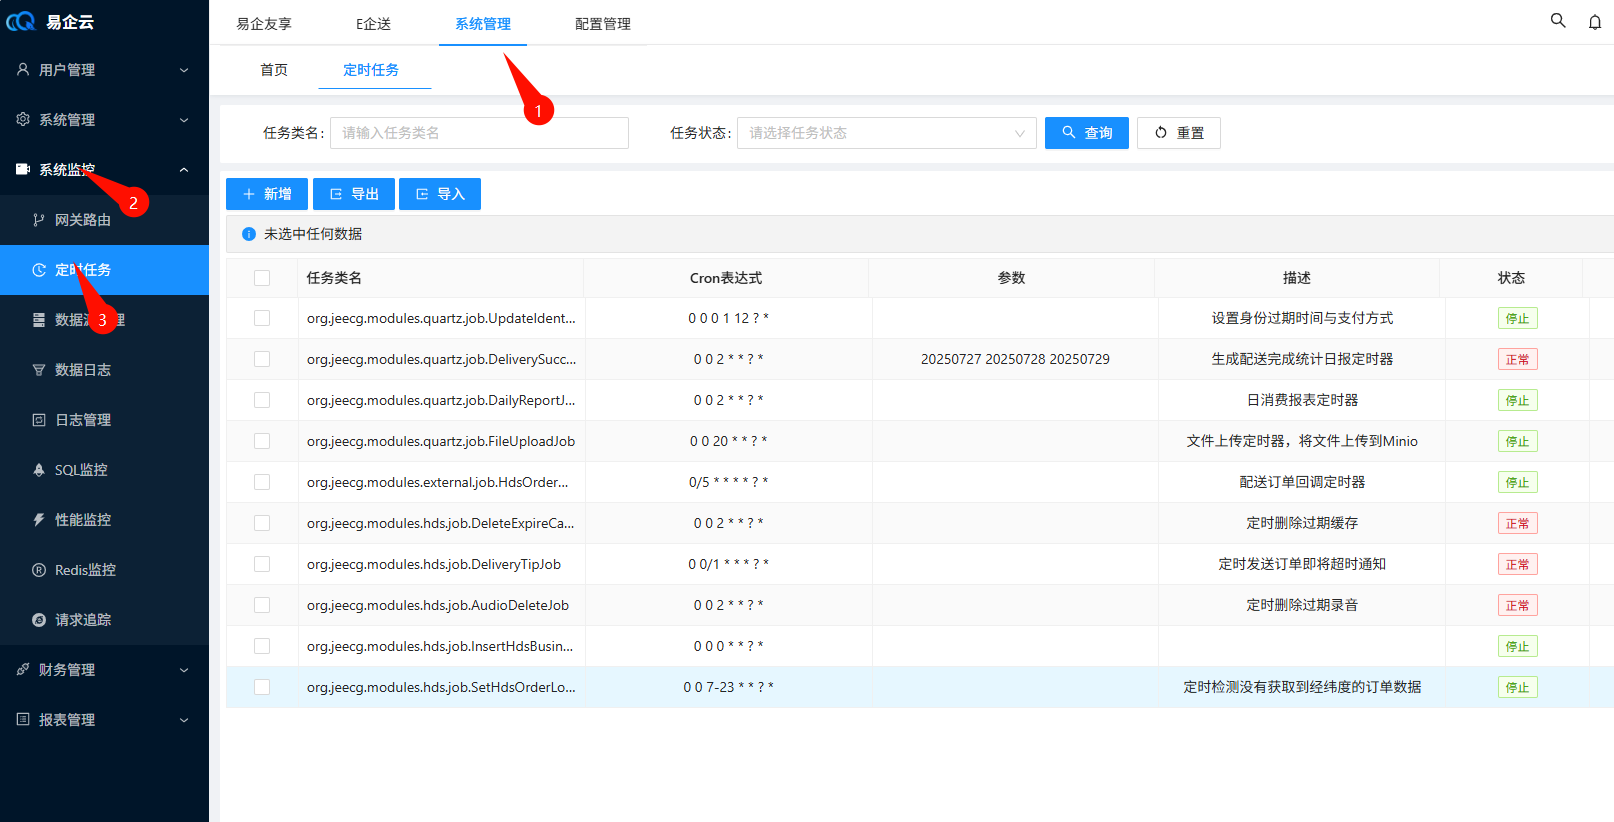Check the AudioDeleteJob row checkbox
Viewport: 1614px width, 822px height.
(262, 605)
